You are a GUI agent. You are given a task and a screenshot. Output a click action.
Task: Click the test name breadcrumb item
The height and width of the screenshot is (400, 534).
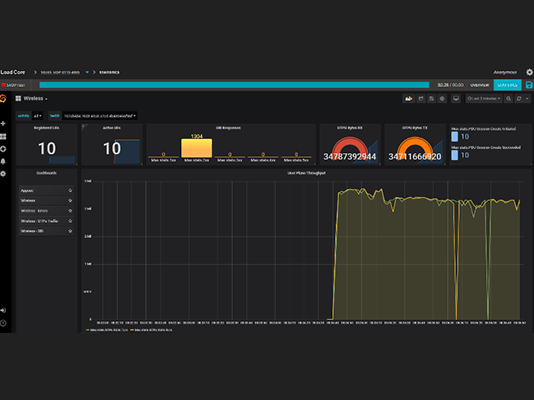60,72
